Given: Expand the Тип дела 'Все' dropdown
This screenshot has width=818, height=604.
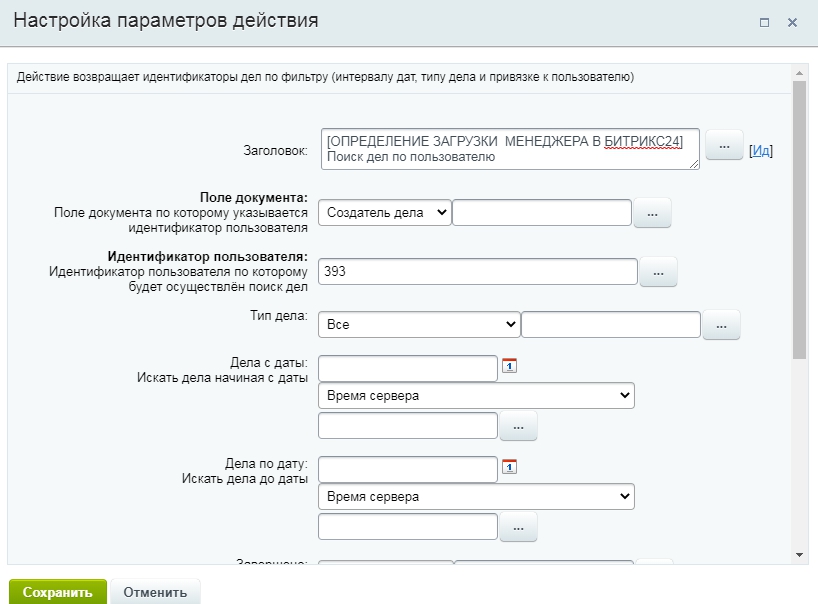Looking at the screenshot, I should [x=419, y=325].
